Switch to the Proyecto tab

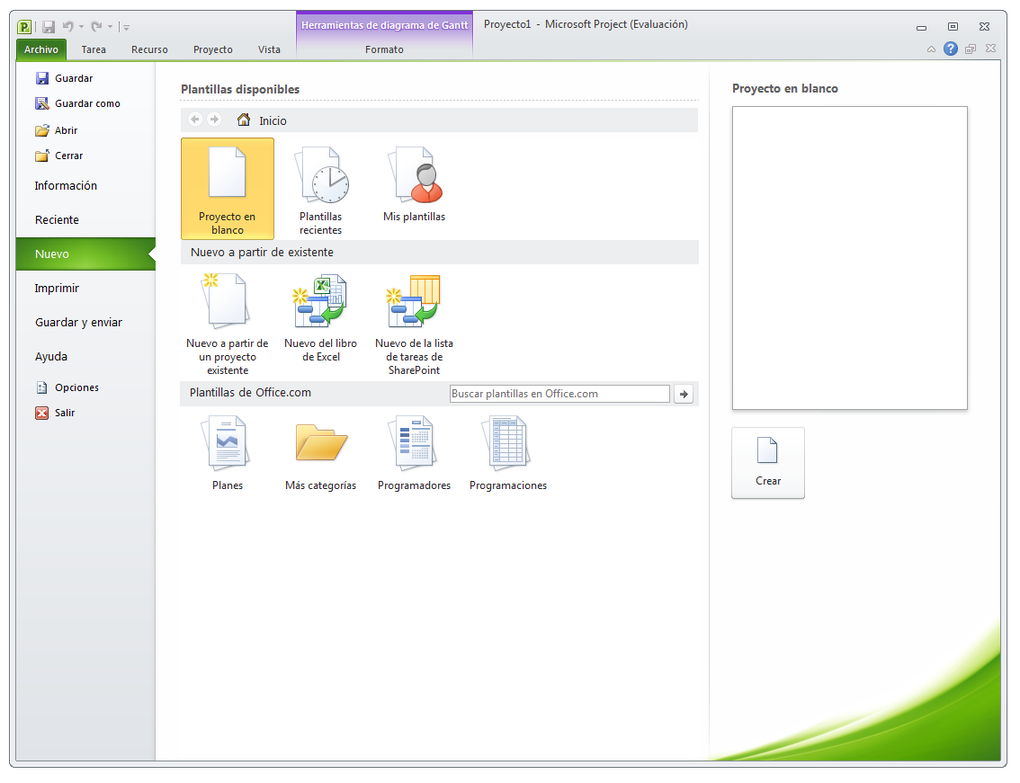click(213, 49)
